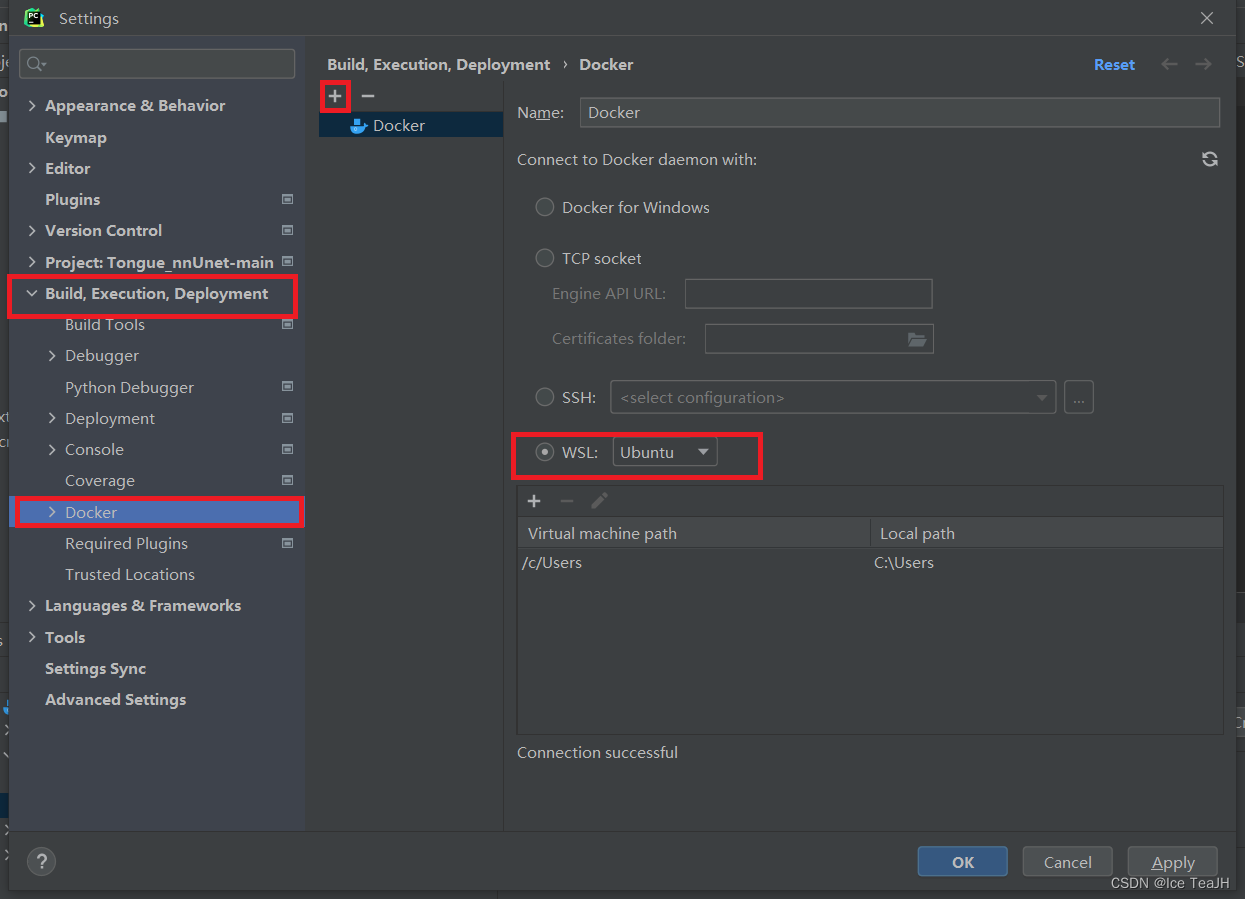Click the refresh icon beside Connect to Docker daemon
1245x899 pixels.
pos(1210,159)
